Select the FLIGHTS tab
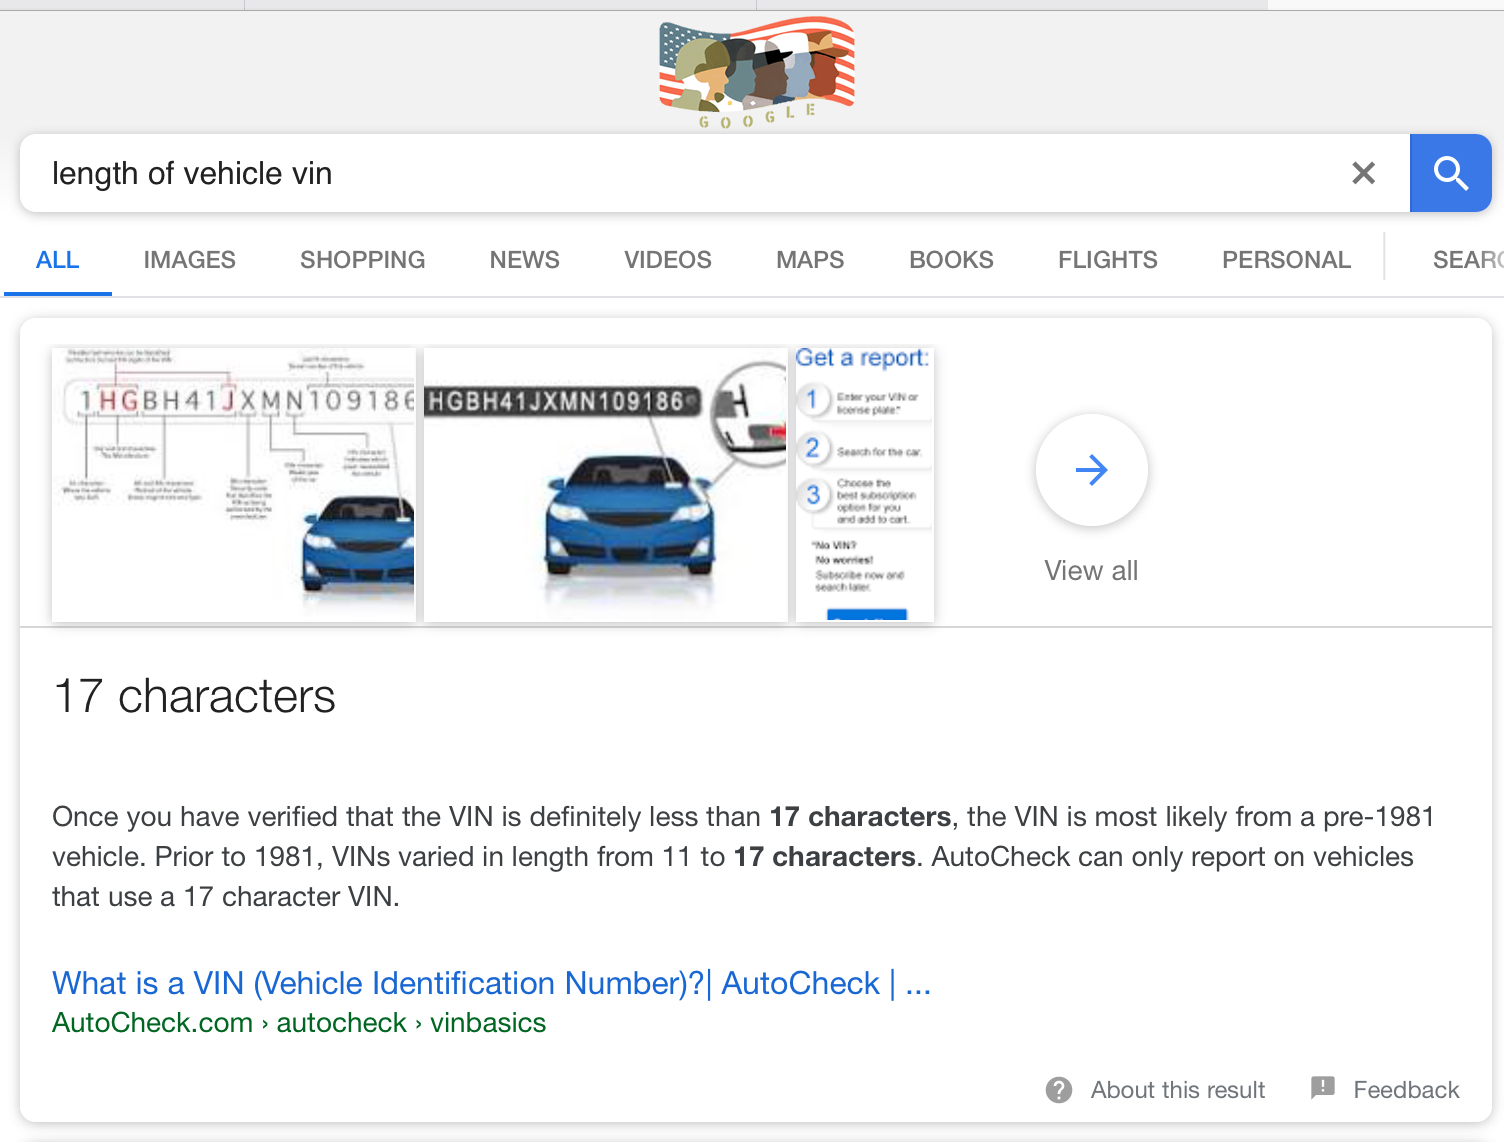1504x1142 pixels. [1108, 260]
